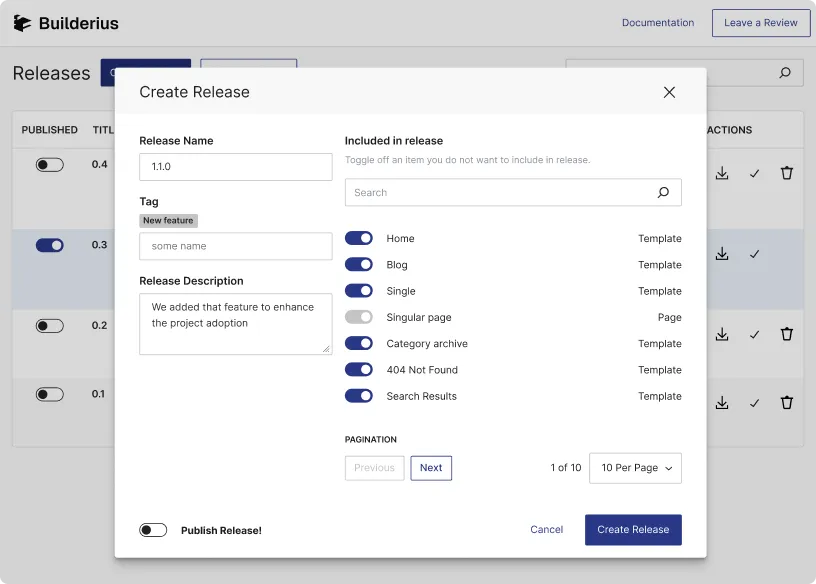Click the trash icon in release 0.1 row
The width and height of the screenshot is (816, 584).
pos(787,403)
